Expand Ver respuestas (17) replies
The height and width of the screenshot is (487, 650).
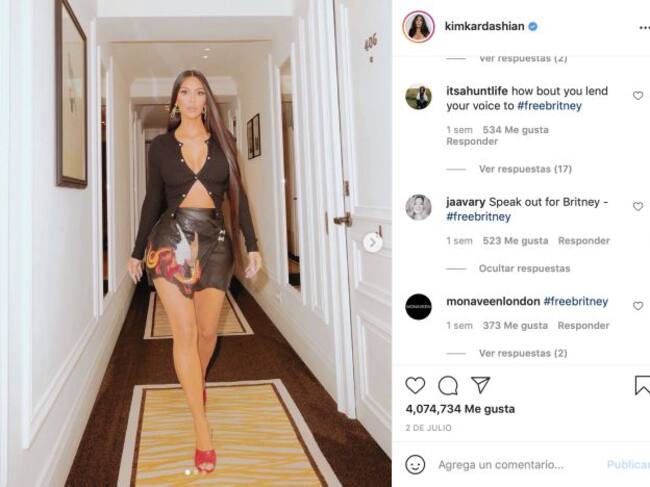tap(525, 169)
